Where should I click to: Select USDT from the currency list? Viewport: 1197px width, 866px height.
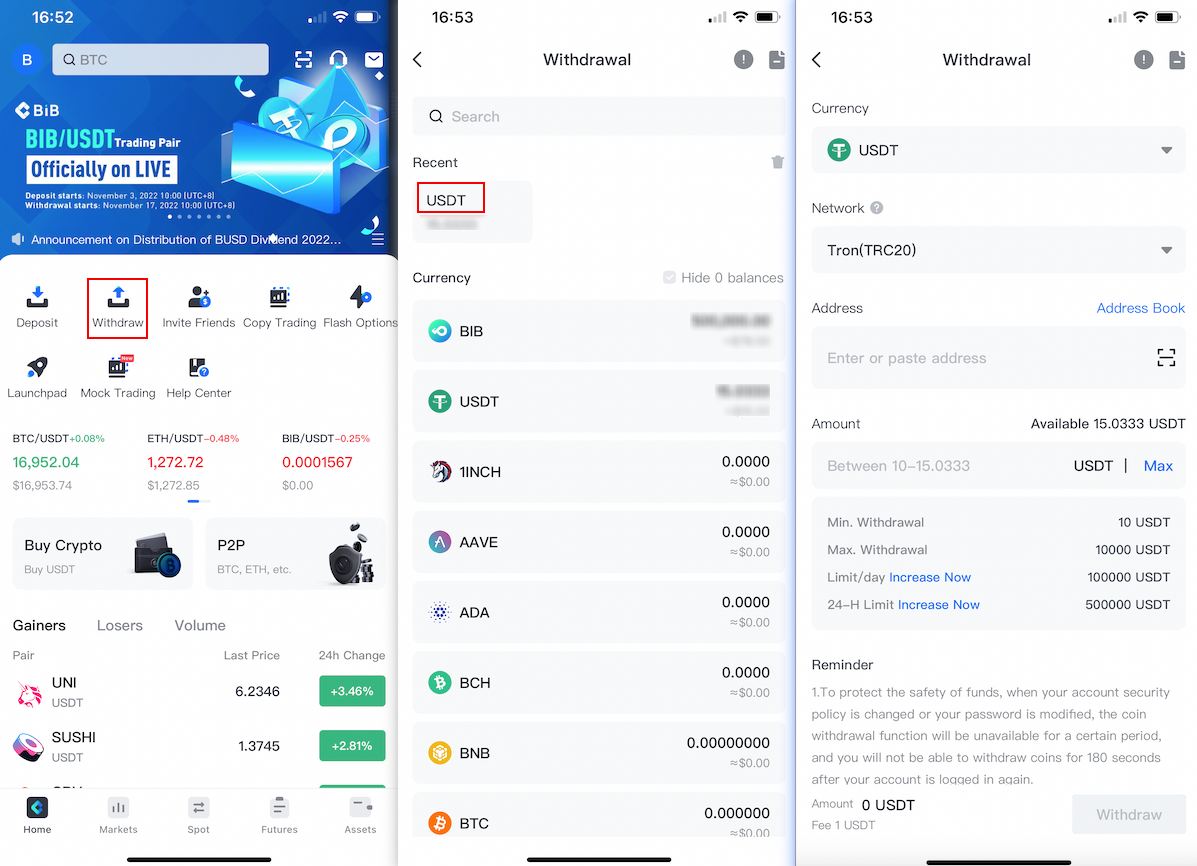tap(598, 402)
